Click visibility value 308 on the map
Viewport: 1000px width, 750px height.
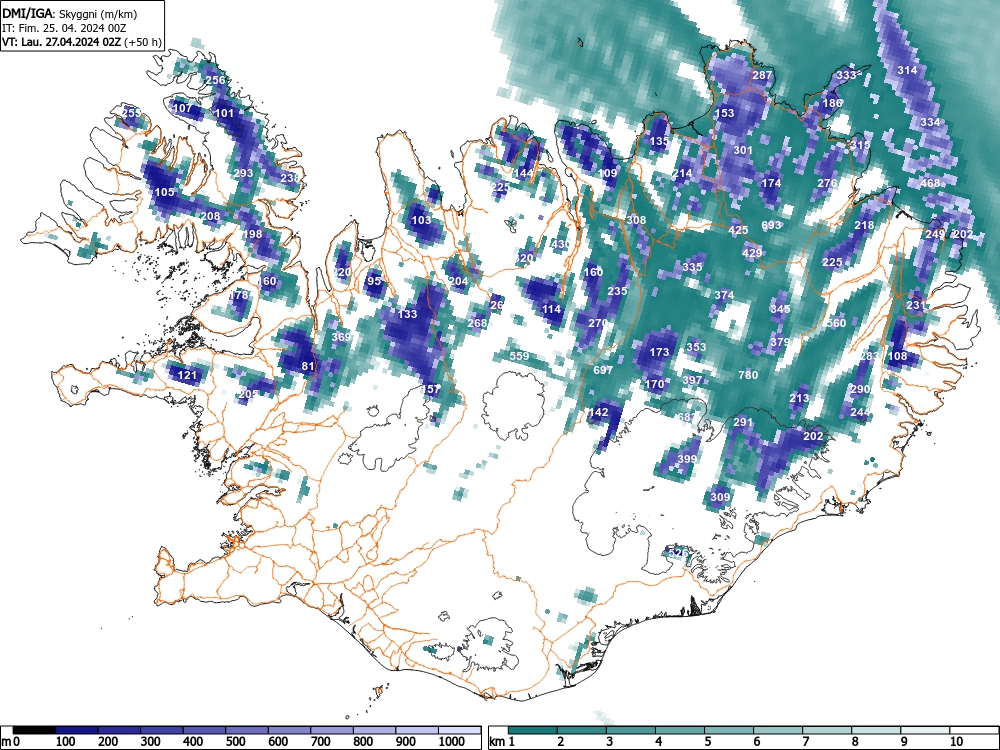[636, 219]
